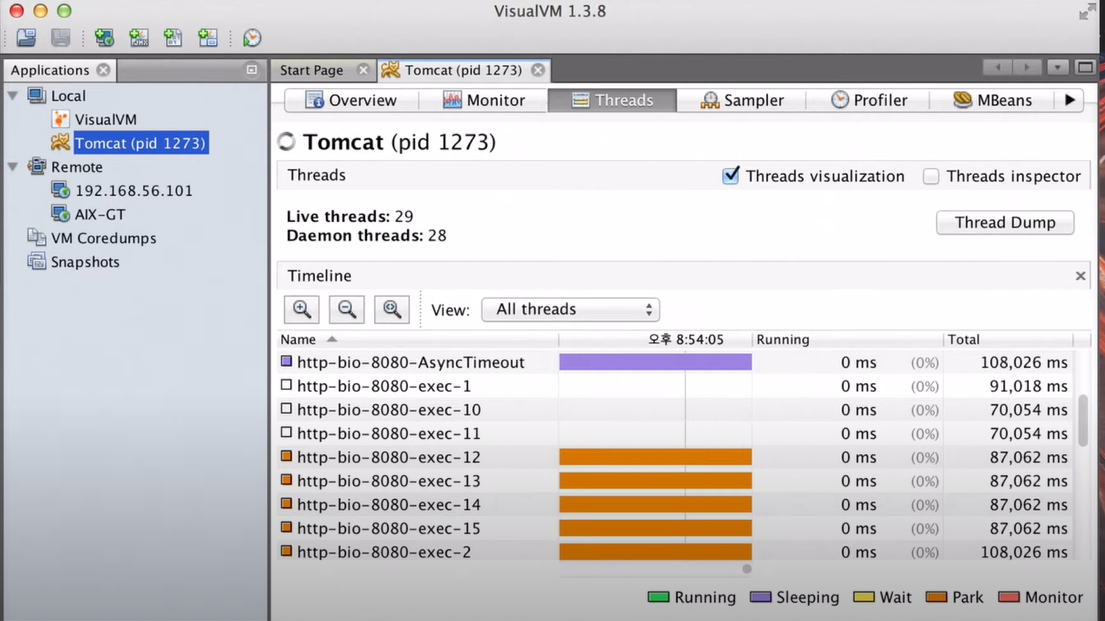Minimize the Applications side panel
Image resolution: width=1105 pixels, height=621 pixels.
[252, 70]
